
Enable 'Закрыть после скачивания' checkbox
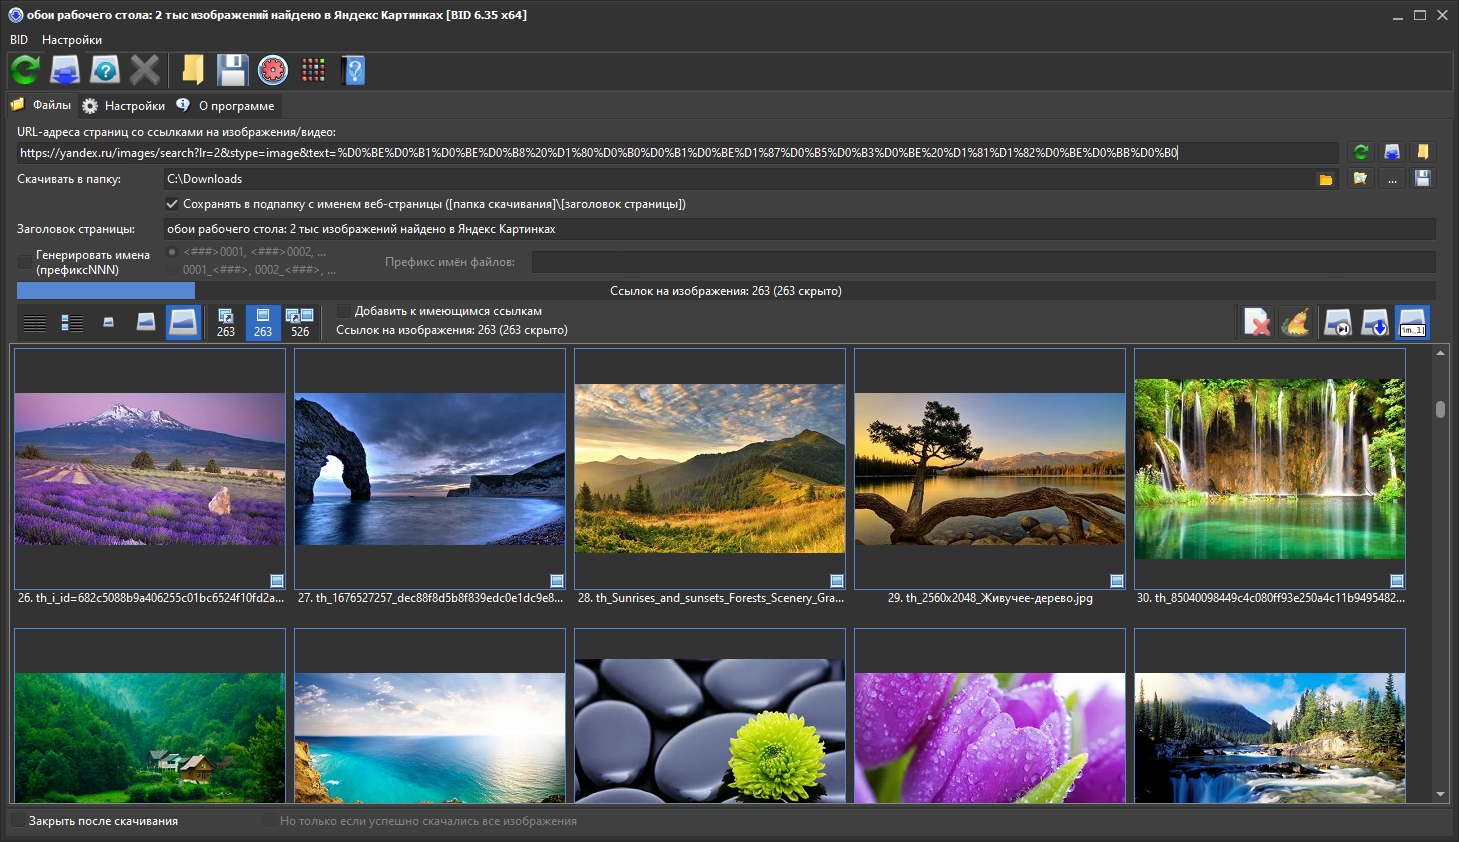click(18, 821)
